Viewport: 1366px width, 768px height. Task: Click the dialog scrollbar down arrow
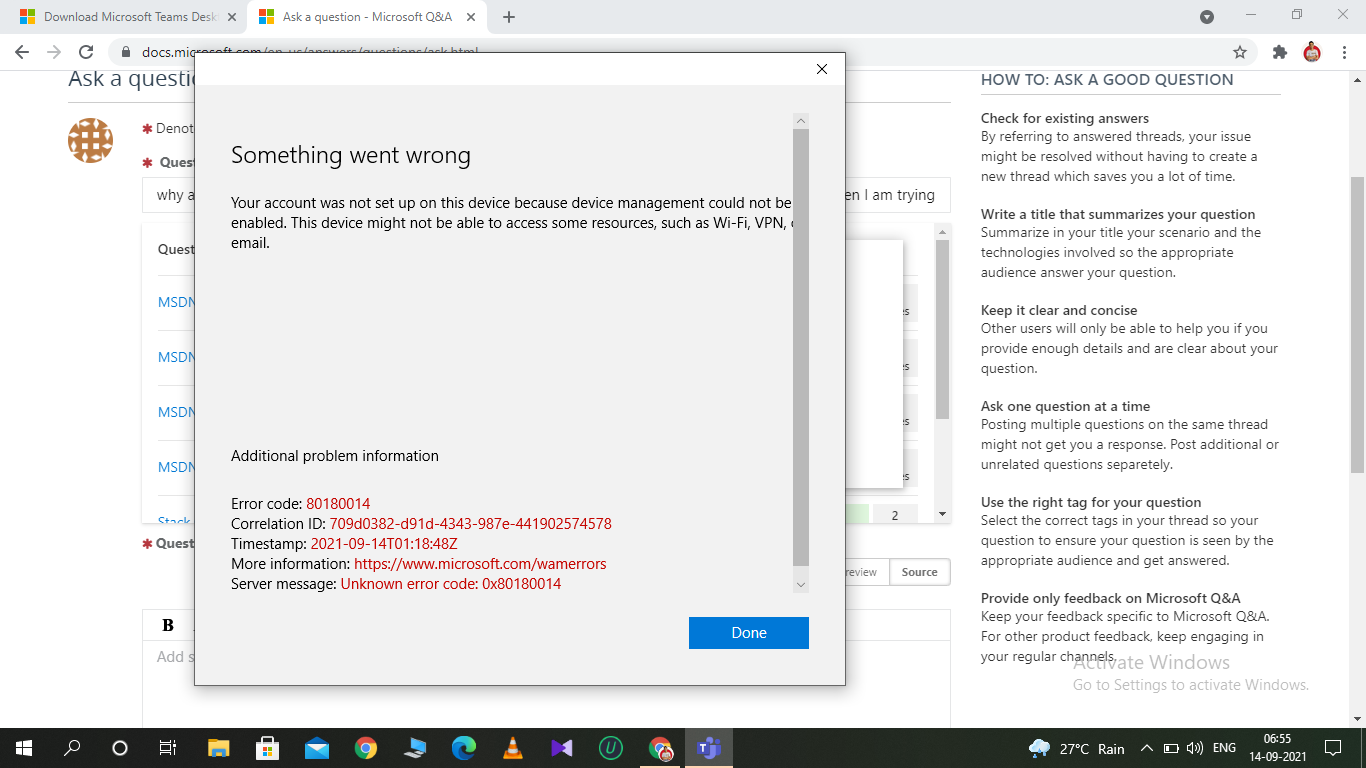coord(800,583)
